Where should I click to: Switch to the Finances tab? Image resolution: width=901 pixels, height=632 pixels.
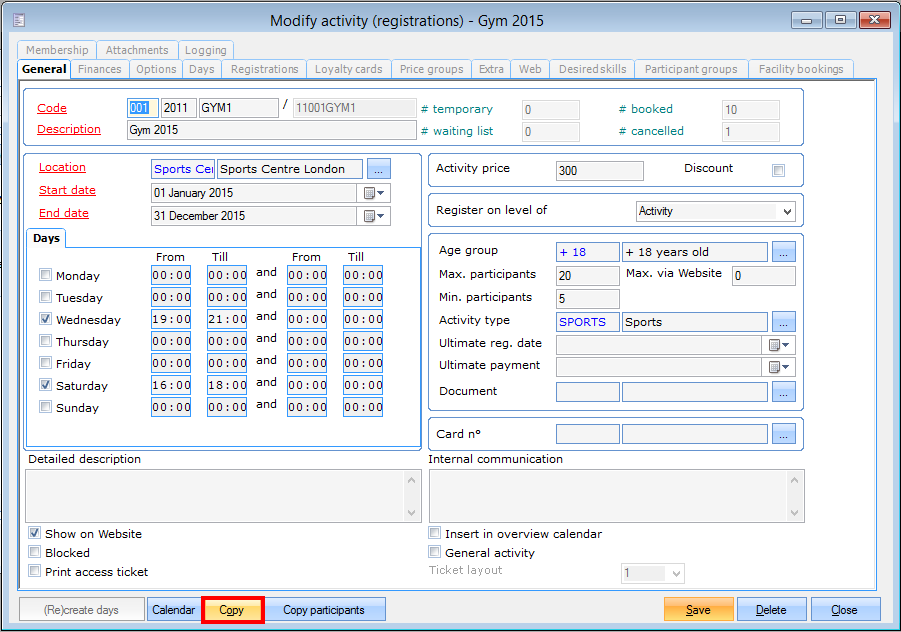(x=100, y=69)
